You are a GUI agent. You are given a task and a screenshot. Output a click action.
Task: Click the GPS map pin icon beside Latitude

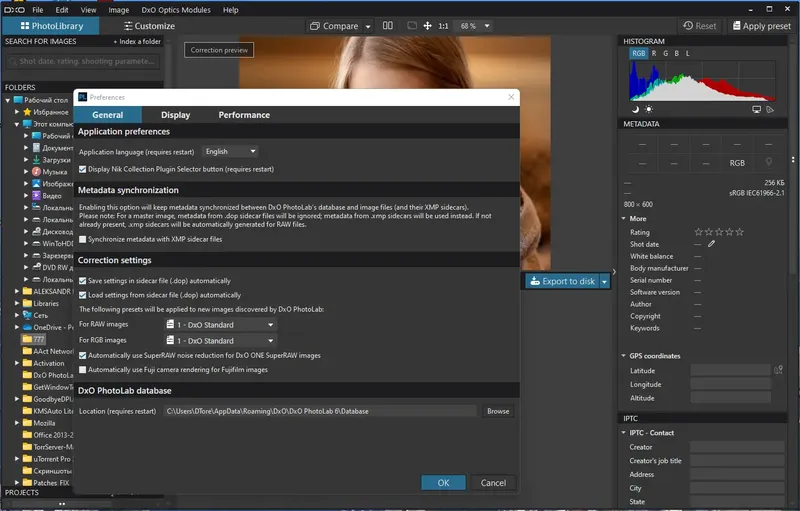778,370
